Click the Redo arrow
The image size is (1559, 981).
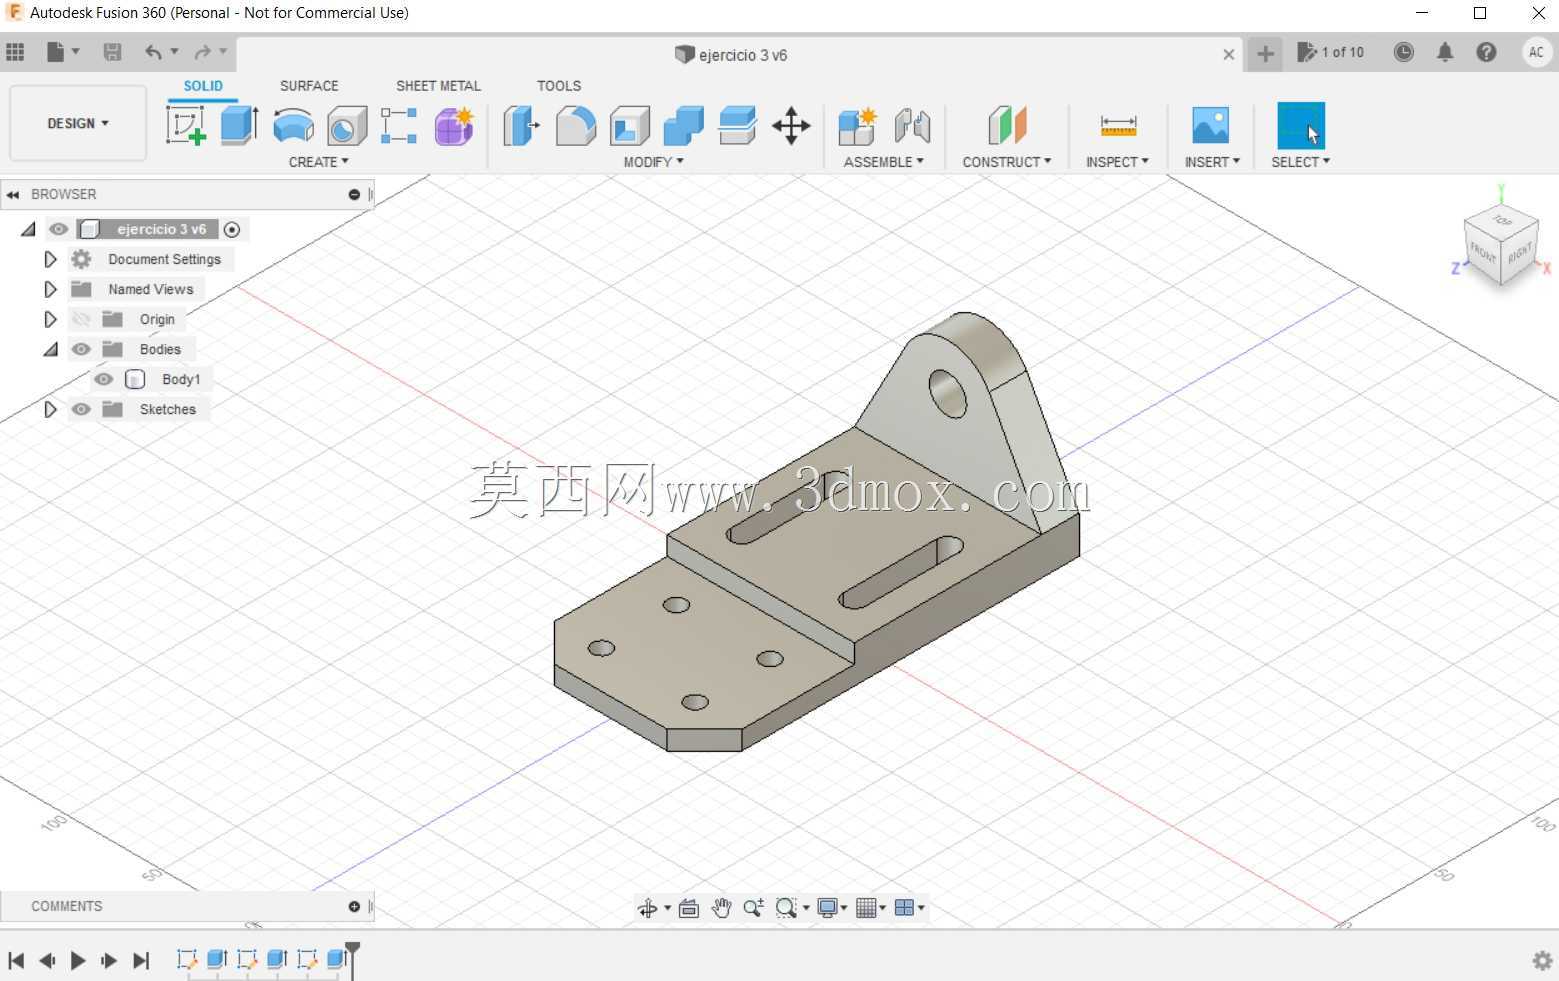203,52
